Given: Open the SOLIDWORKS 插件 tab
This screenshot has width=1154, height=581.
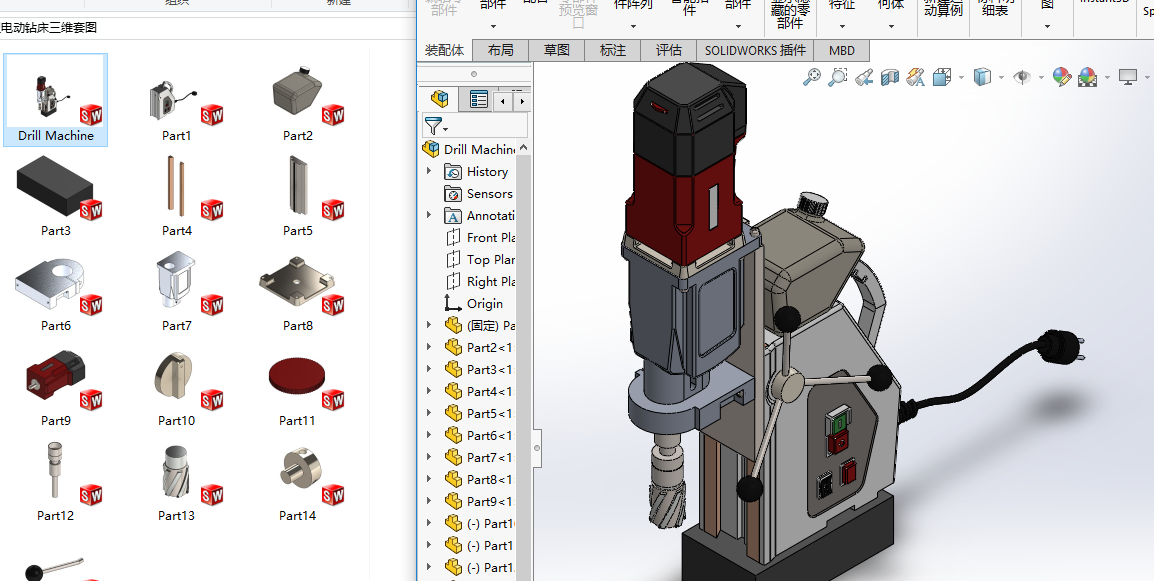Looking at the screenshot, I should click(x=755, y=50).
